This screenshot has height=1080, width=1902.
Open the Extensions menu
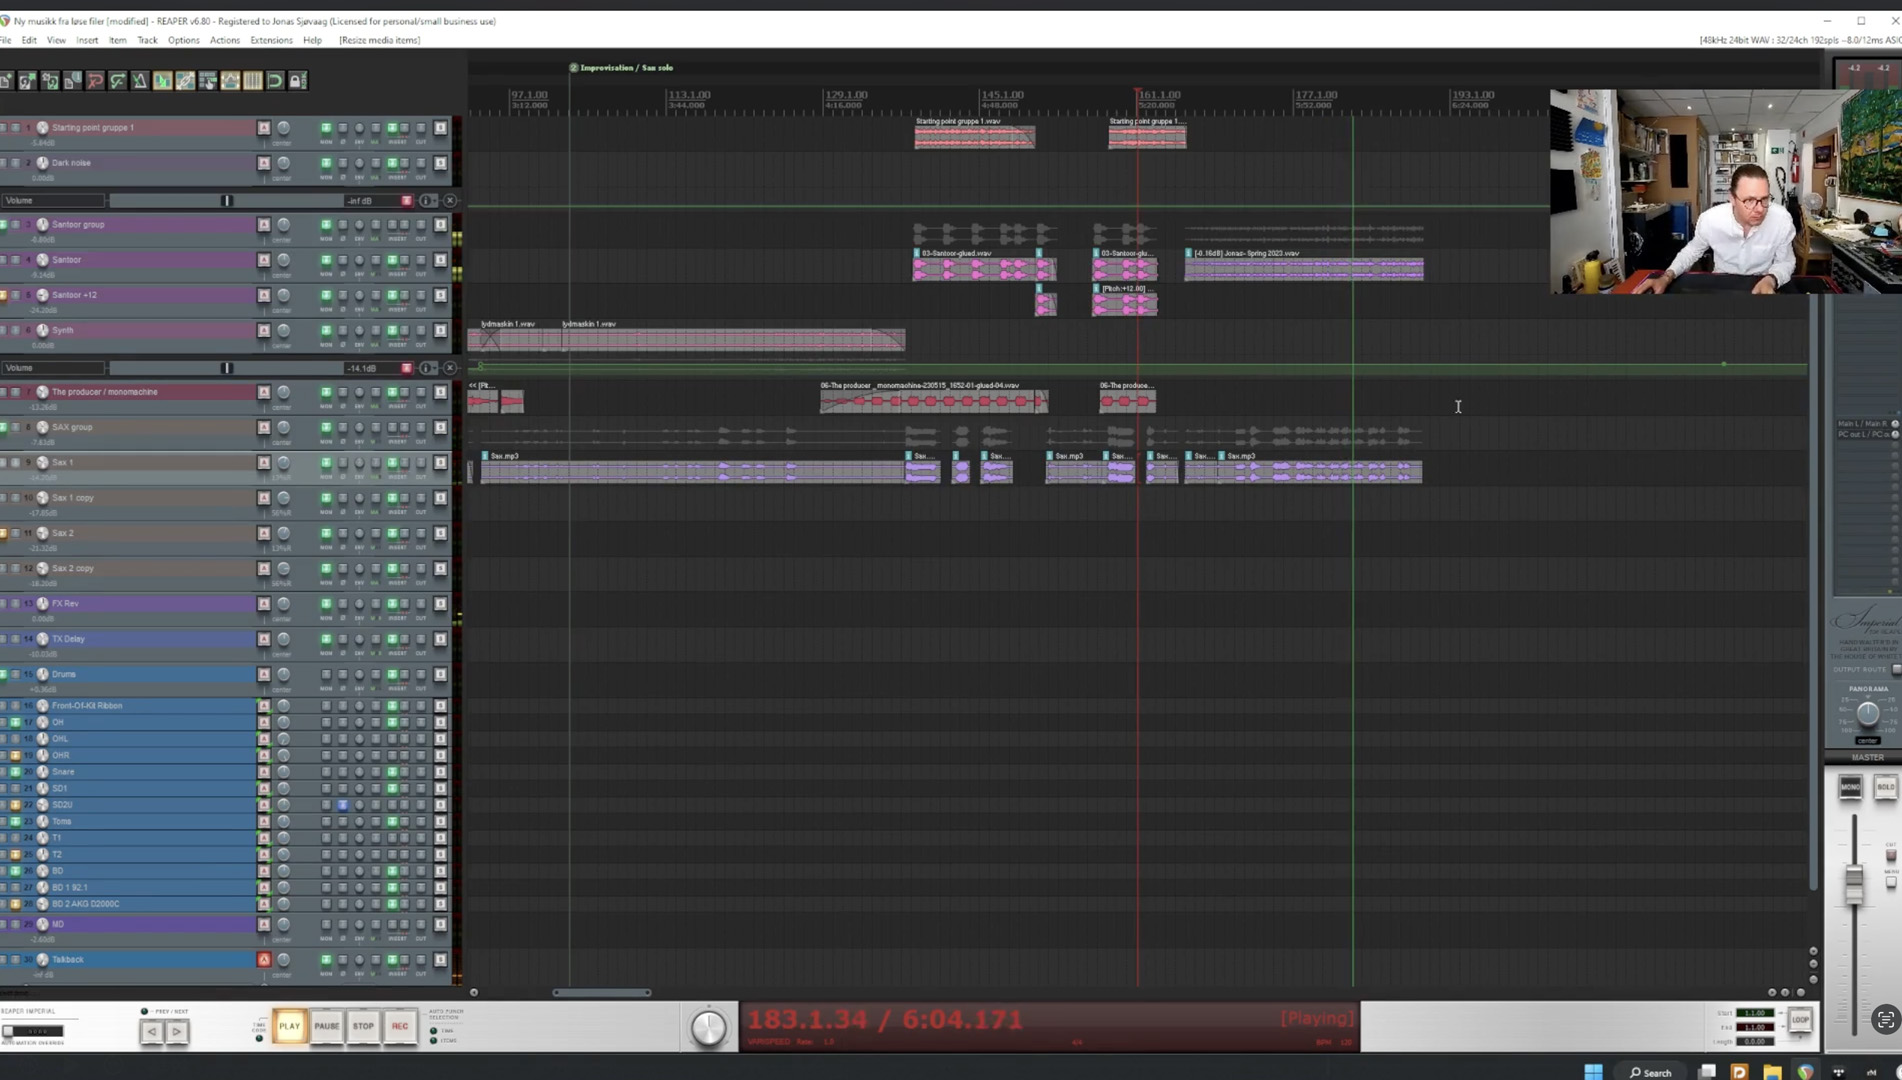[x=271, y=40]
